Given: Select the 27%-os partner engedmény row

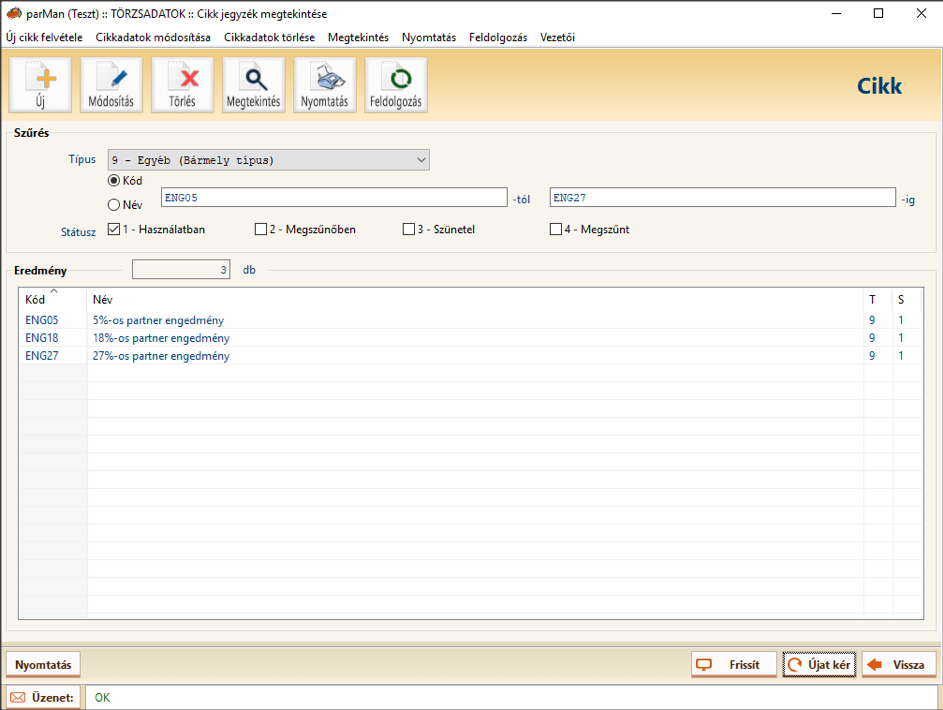Looking at the screenshot, I should pos(471,356).
